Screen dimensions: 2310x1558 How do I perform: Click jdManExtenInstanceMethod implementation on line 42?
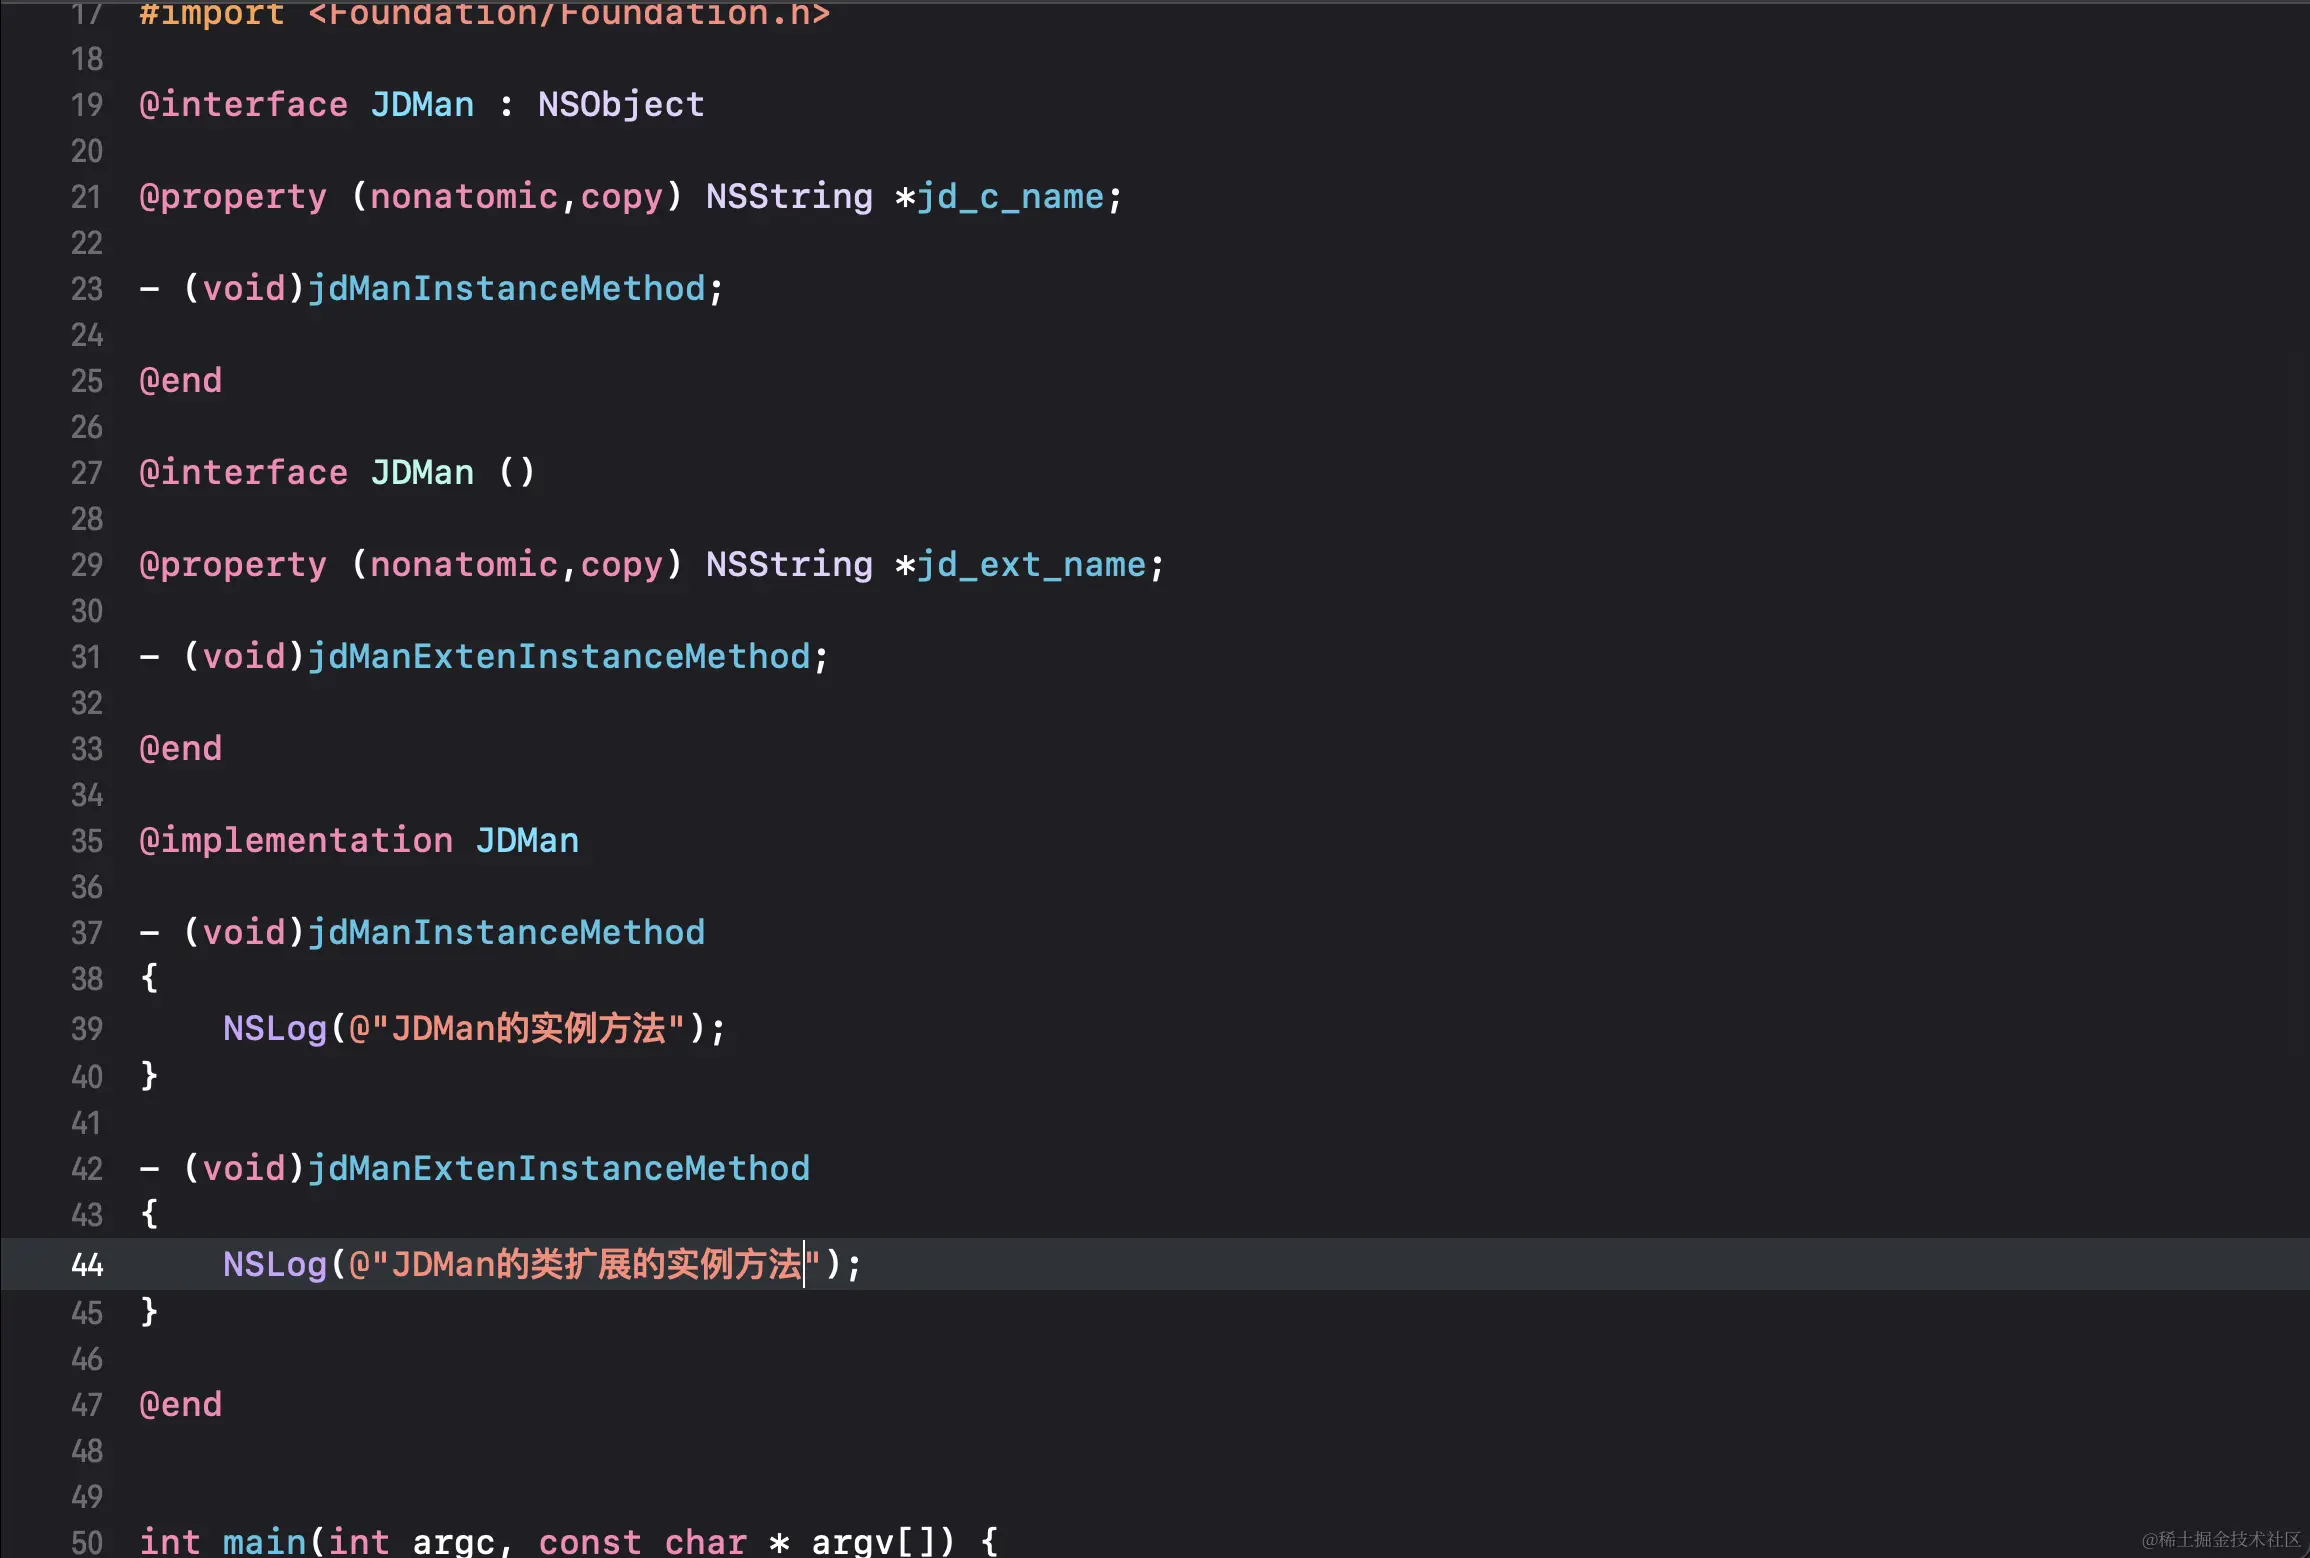click(x=559, y=1169)
